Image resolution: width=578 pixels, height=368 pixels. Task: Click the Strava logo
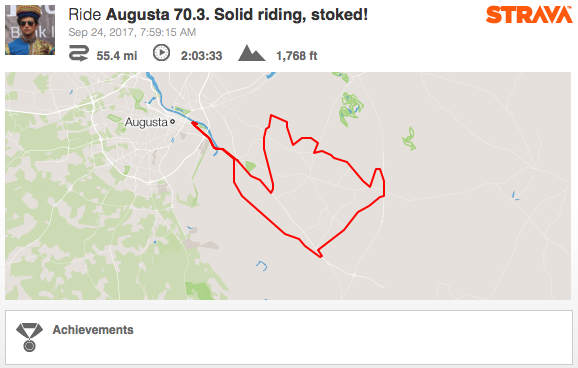point(529,15)
